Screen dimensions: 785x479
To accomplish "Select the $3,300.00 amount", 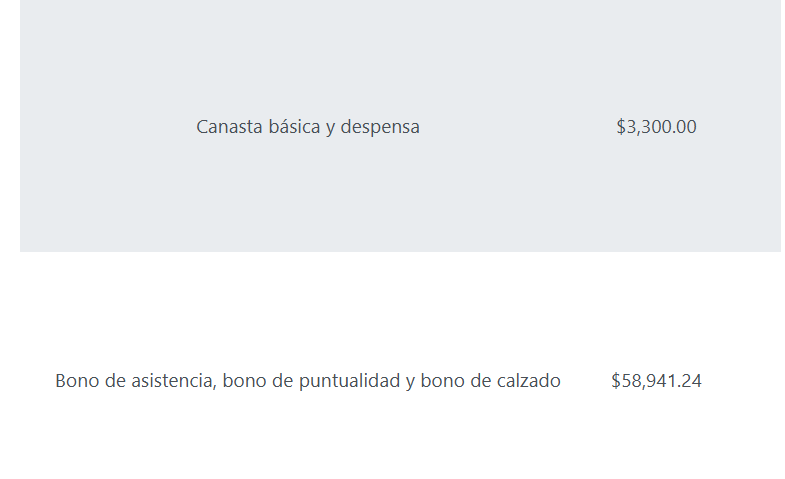I will point(656,127).
